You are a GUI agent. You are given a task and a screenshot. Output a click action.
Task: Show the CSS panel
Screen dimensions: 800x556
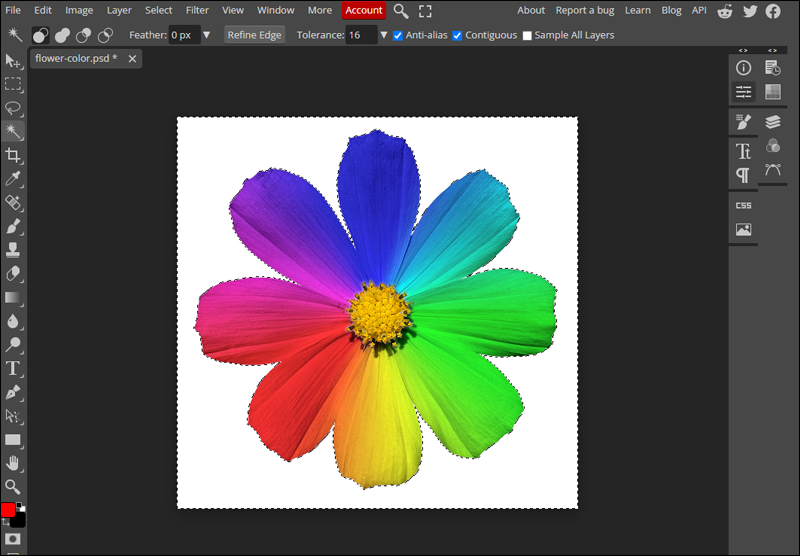(743, 205)
